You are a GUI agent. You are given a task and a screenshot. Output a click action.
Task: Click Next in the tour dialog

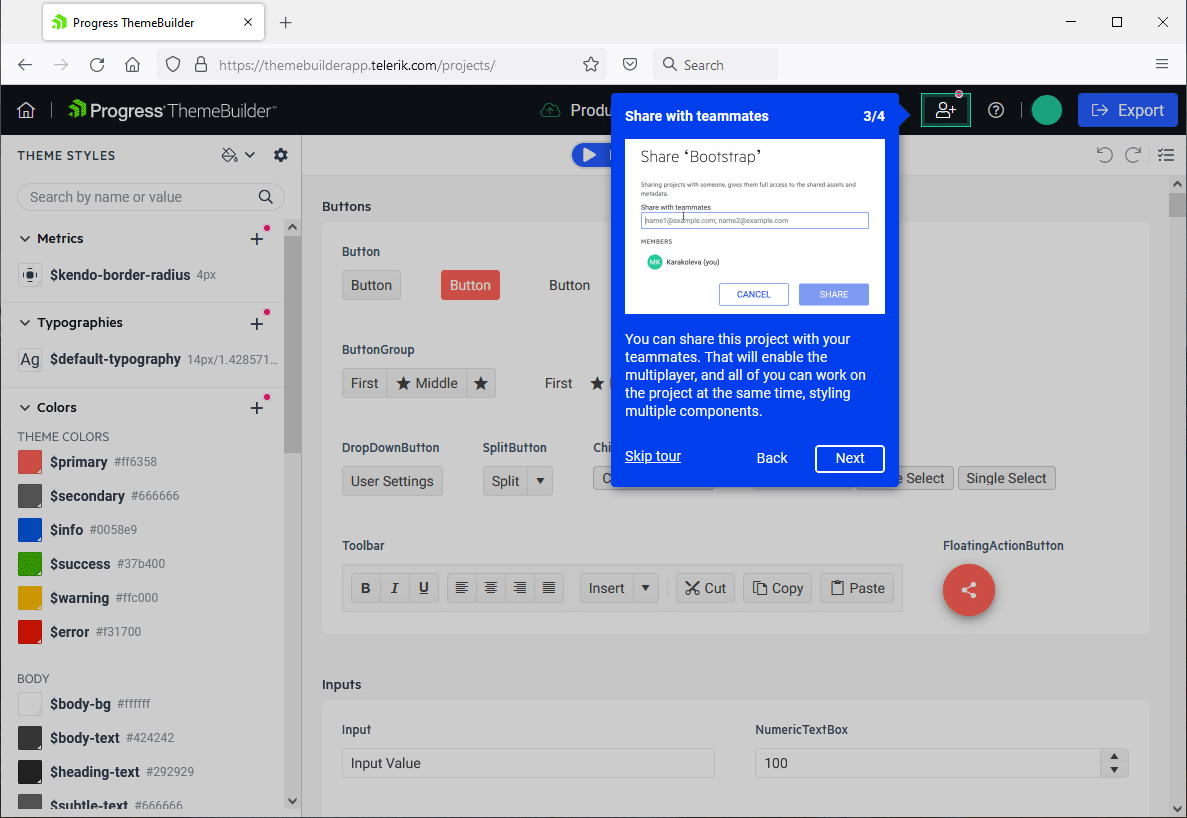point(849,458)
